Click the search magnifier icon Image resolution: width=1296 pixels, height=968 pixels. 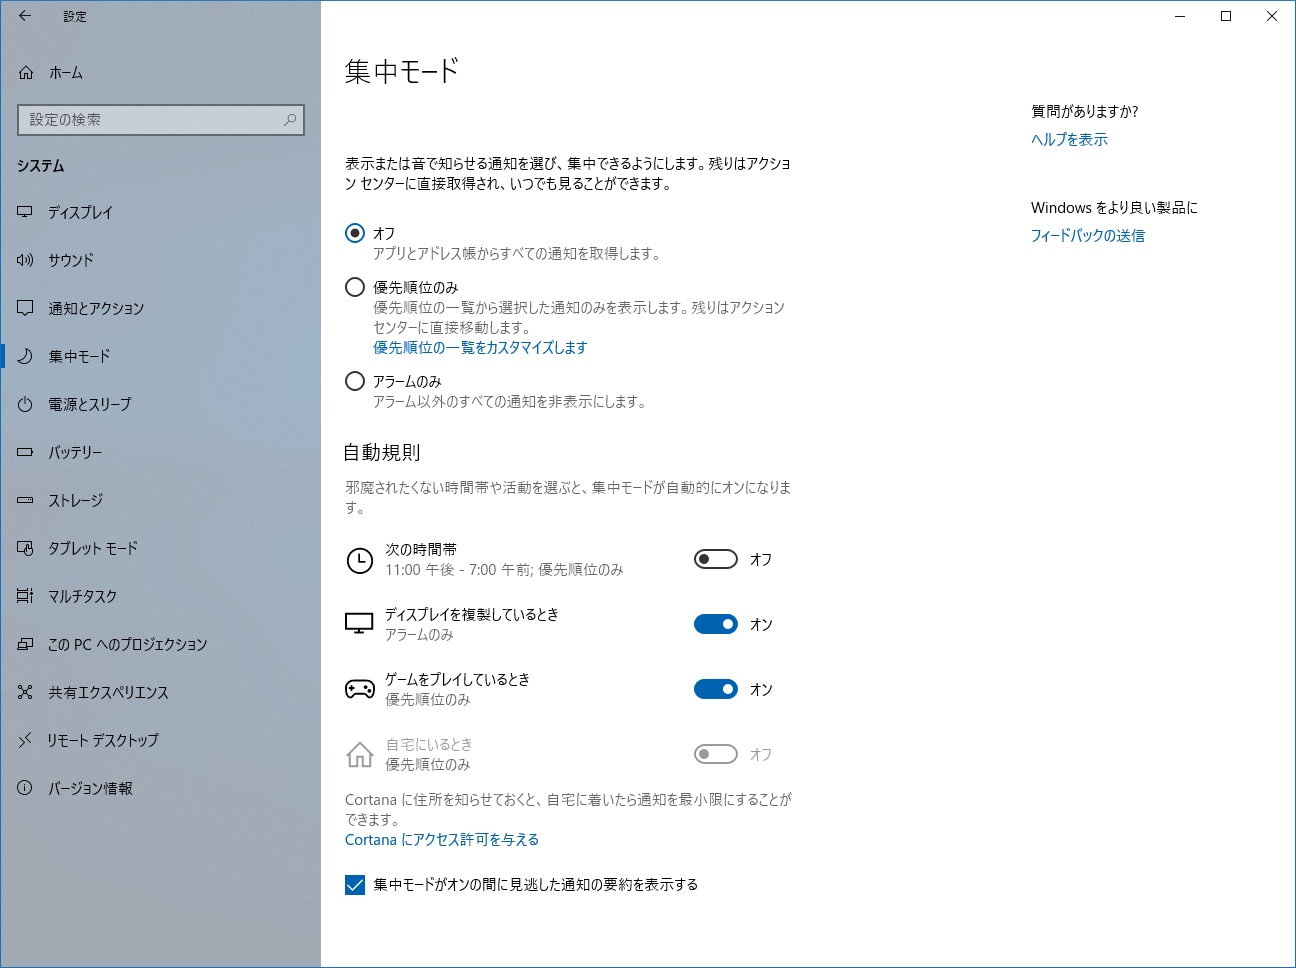(290, 120)
